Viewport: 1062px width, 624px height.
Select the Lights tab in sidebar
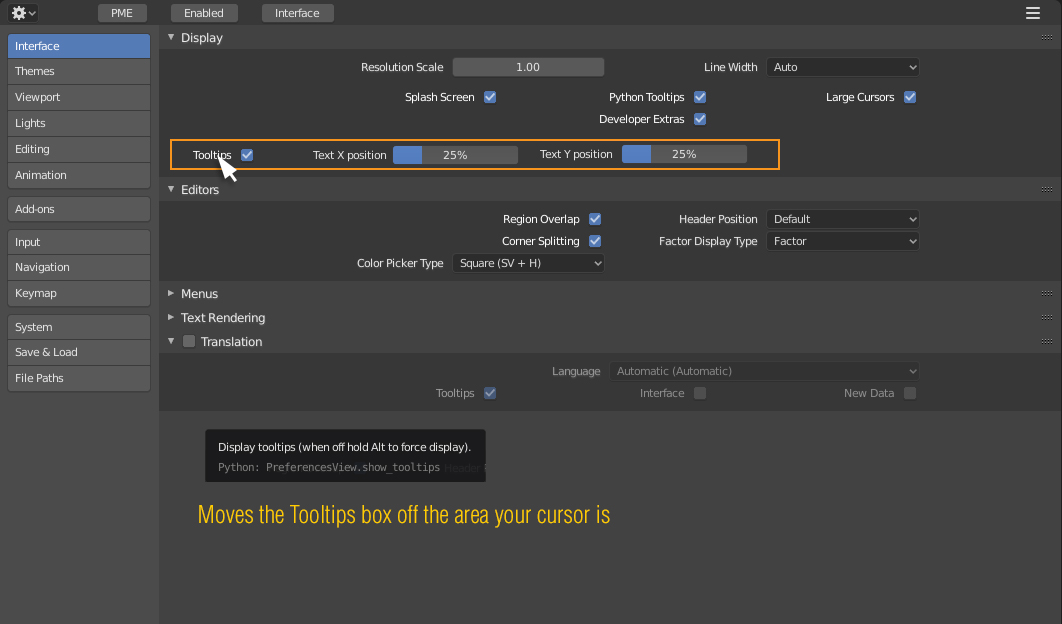coord(79,123)
